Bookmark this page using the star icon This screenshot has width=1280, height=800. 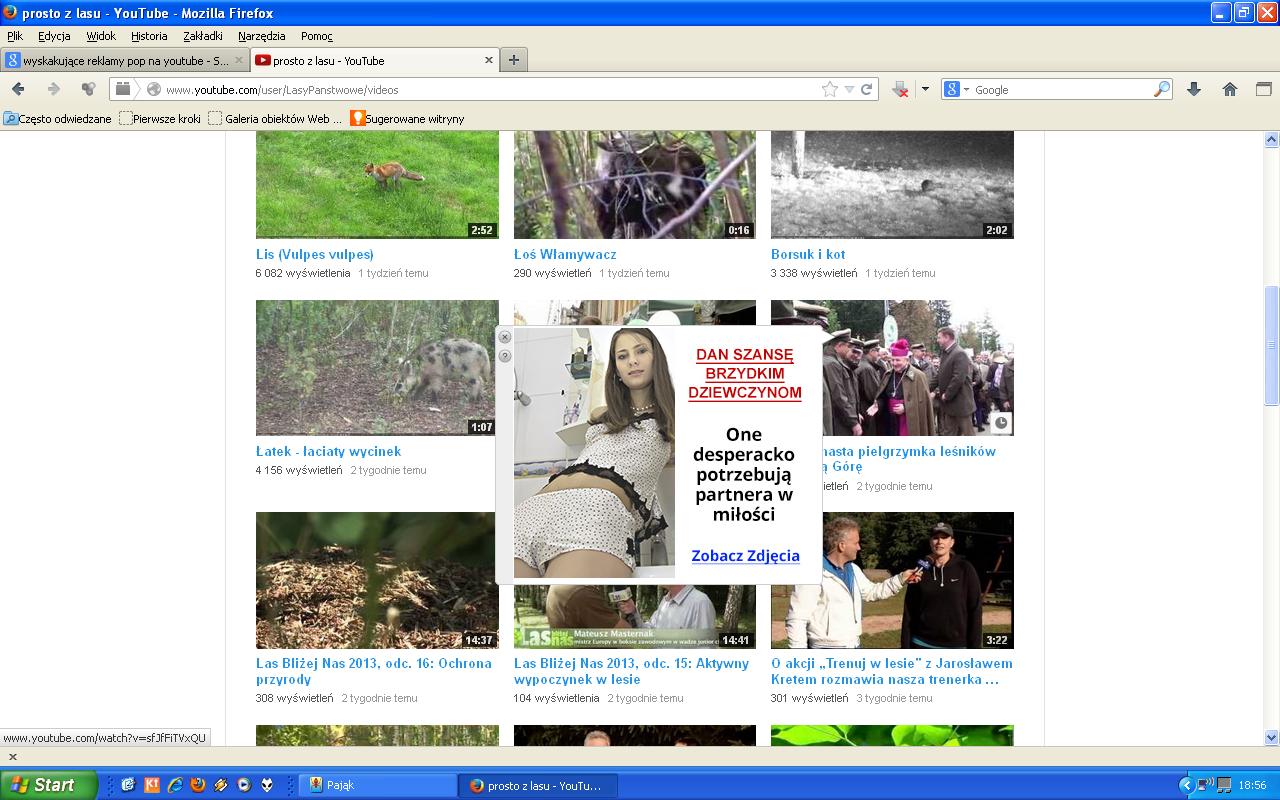tap(829, 89)
